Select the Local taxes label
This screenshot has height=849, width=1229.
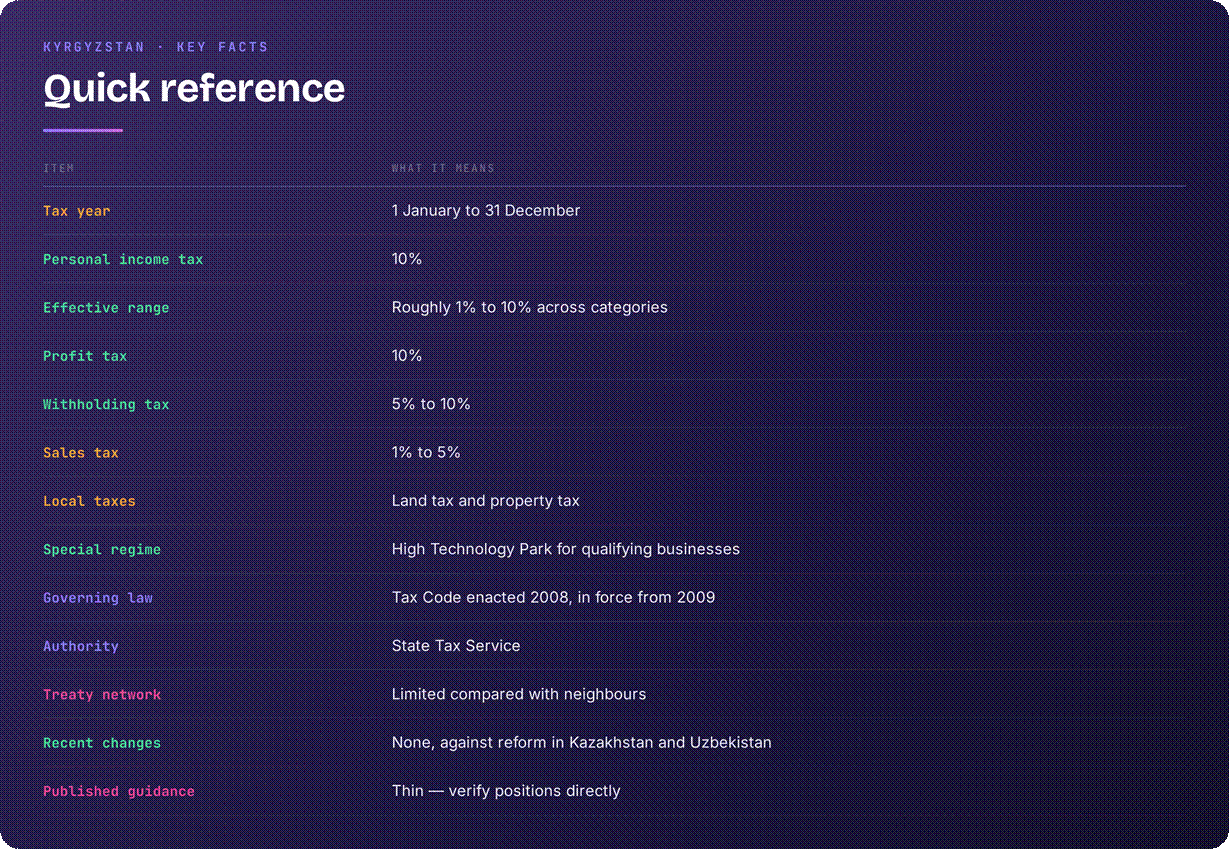[89, 501]
